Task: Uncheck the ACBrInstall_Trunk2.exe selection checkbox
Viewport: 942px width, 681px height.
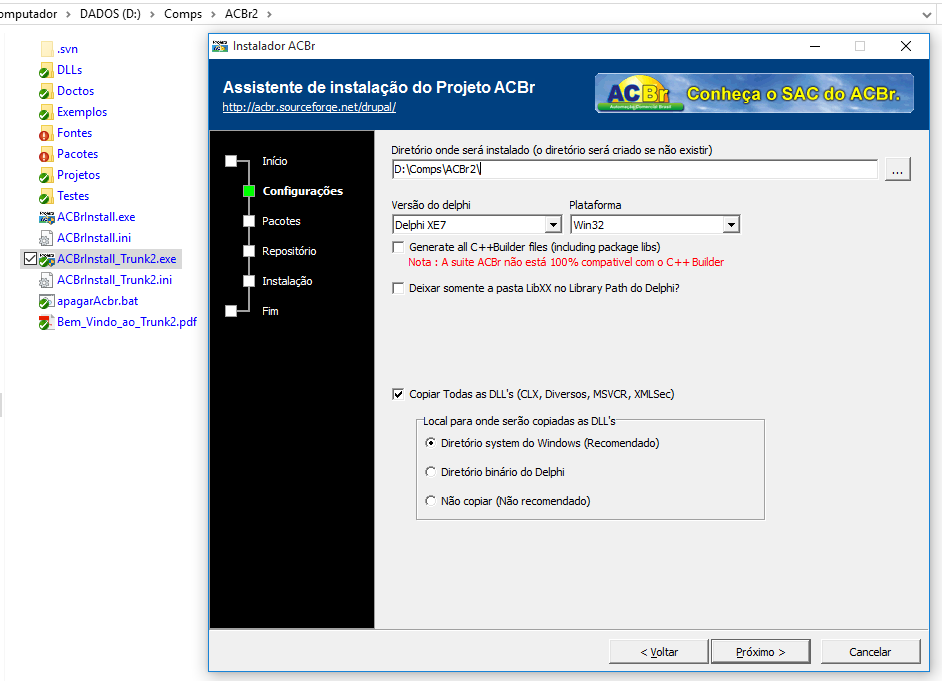Action: point(30,259)
